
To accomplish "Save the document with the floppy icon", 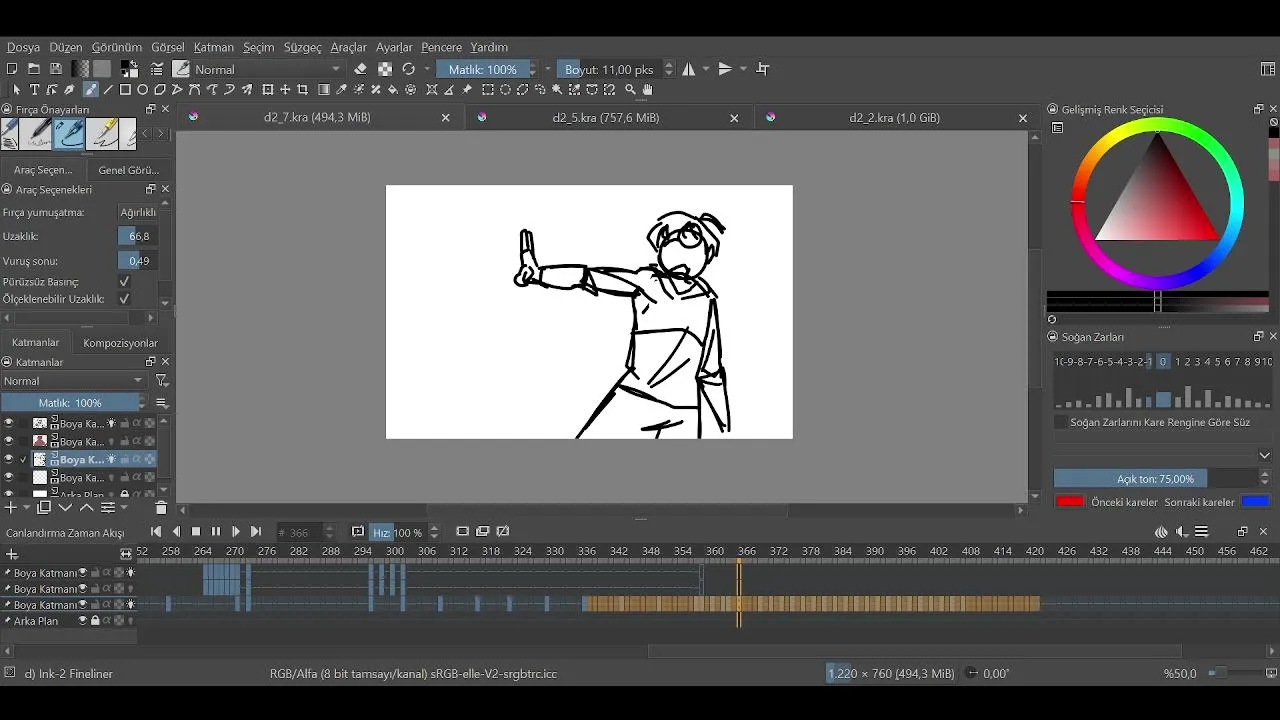I will (x=56, y=69).
